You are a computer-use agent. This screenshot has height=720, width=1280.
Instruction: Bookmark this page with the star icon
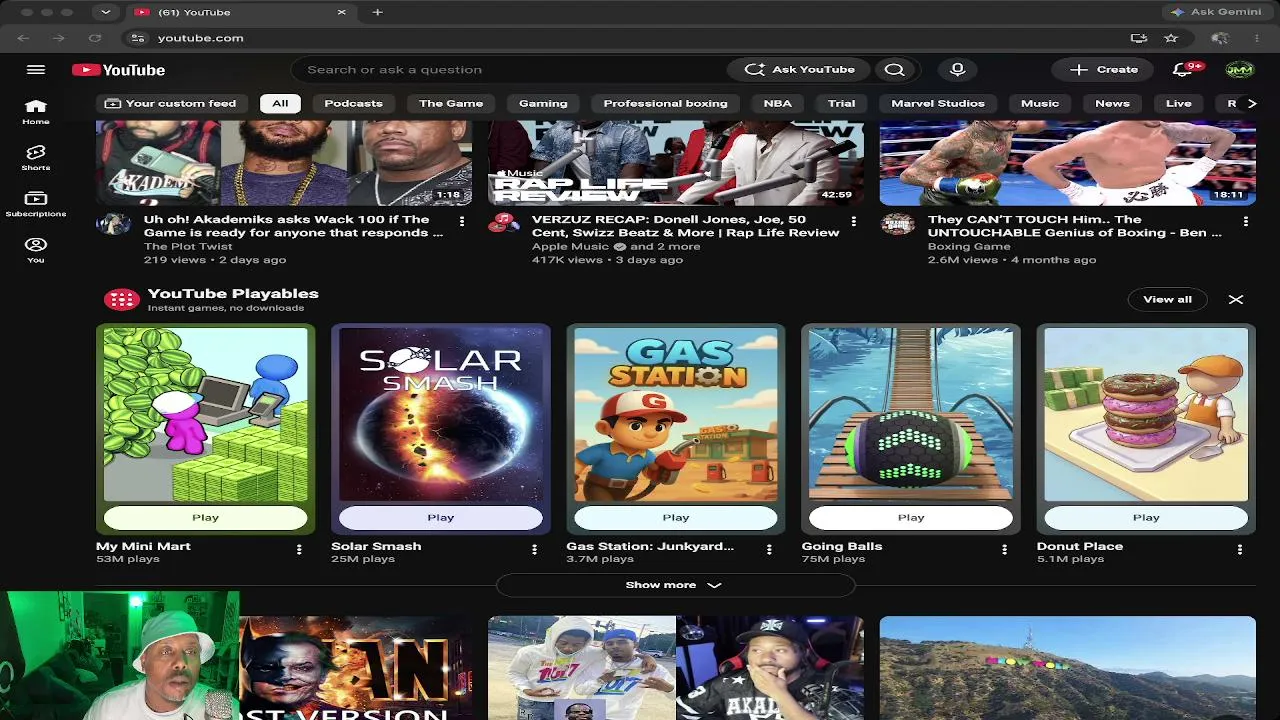tap(1171, 38)
